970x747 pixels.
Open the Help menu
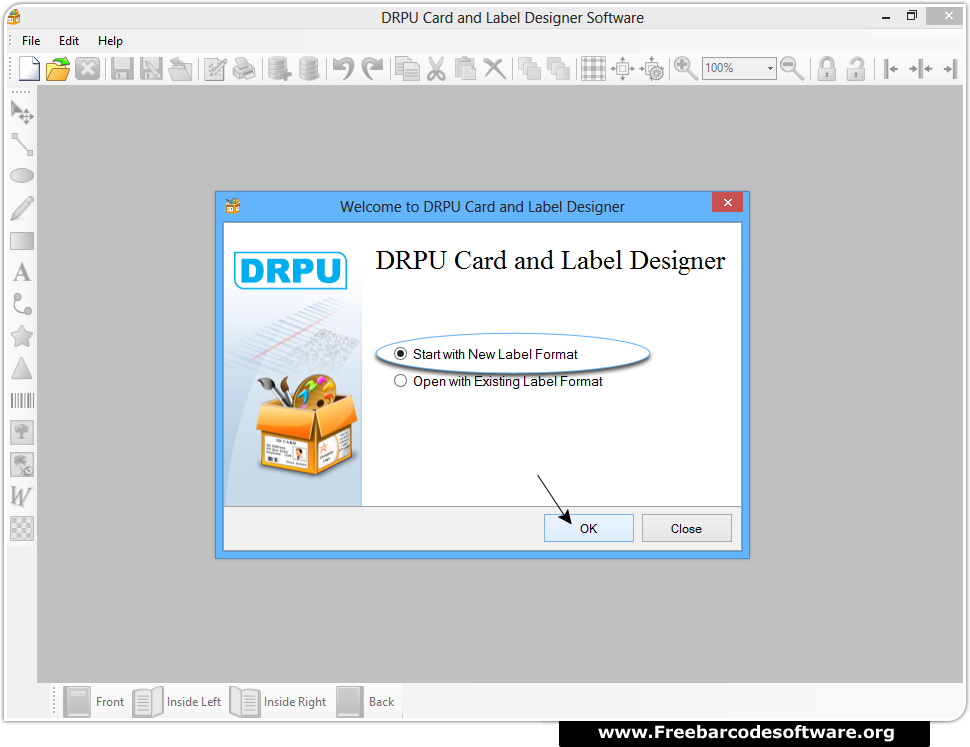click(110, 41)
